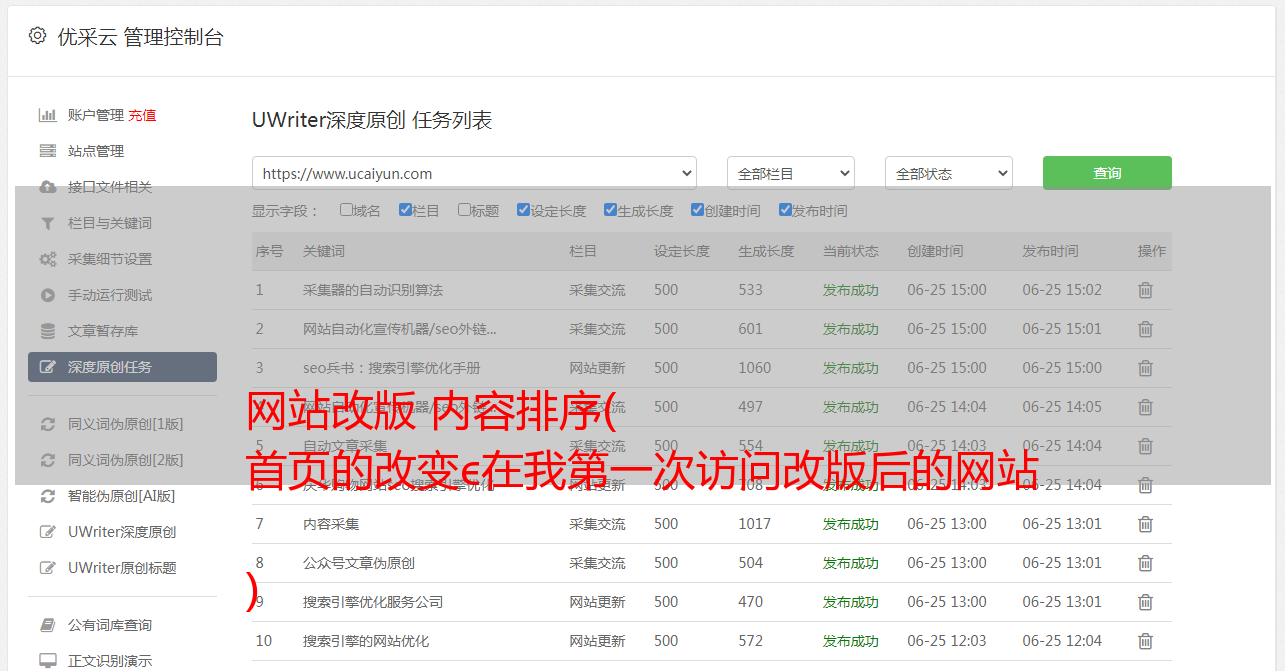Open UWriter深度原创 sidebar link
The width and height of the screenshot is (1285, 671).
point(122,532)
